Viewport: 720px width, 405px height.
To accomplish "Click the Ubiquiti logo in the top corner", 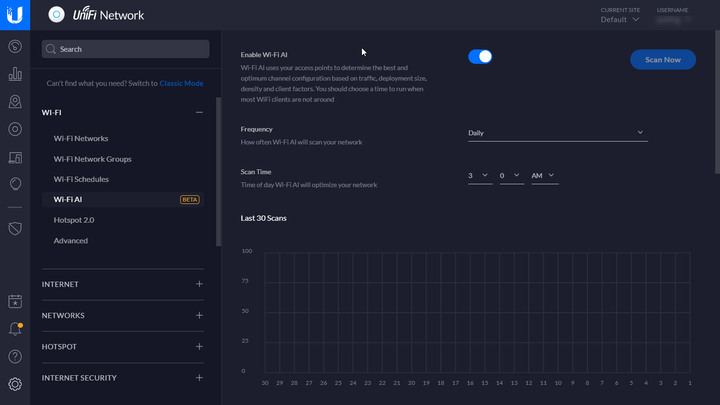I will pos(15,15).
